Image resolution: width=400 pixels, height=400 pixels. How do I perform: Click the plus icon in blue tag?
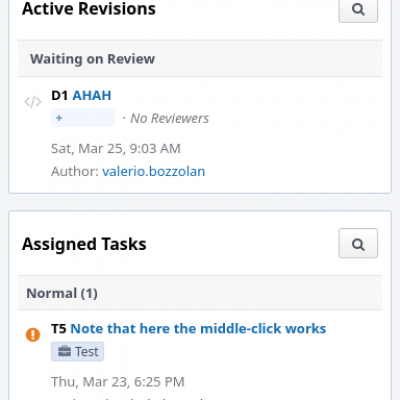(x=59, y=118)
